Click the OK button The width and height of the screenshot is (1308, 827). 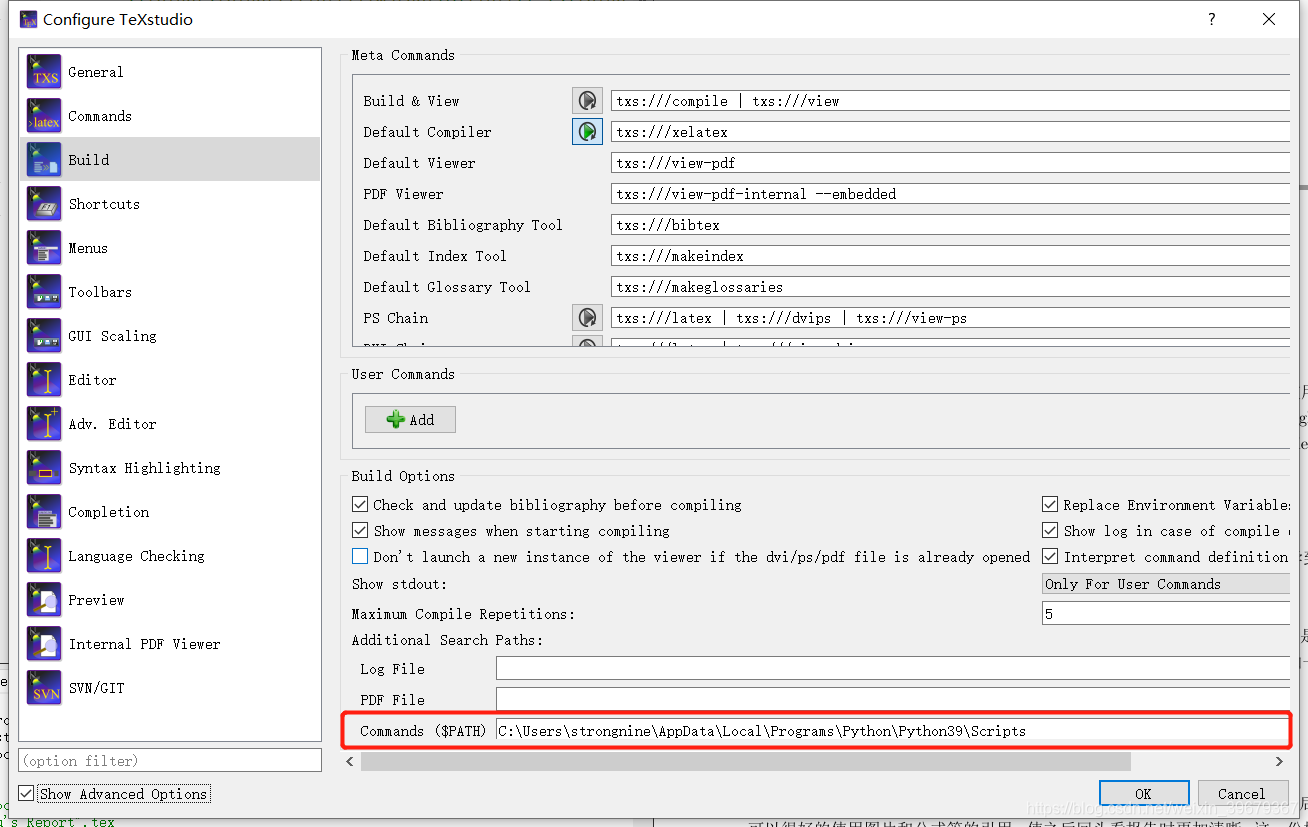click(x=1144, y=794)
